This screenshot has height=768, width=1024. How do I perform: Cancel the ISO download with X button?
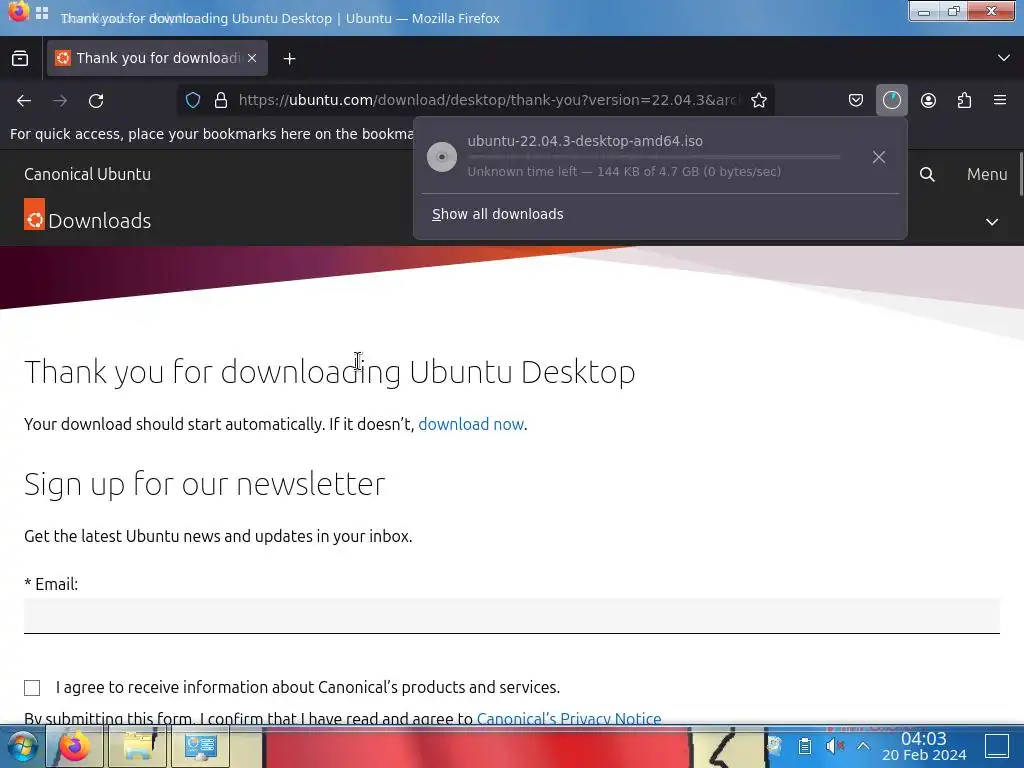tap(879, 157)
